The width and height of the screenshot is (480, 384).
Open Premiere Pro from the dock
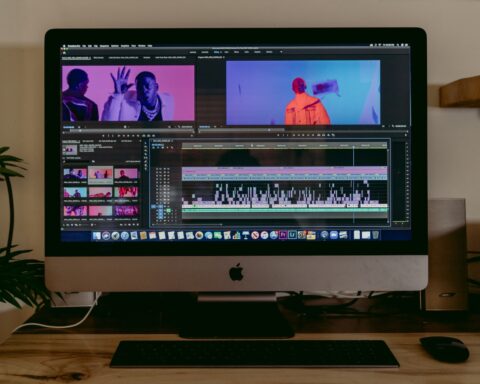tap(283, 235)
